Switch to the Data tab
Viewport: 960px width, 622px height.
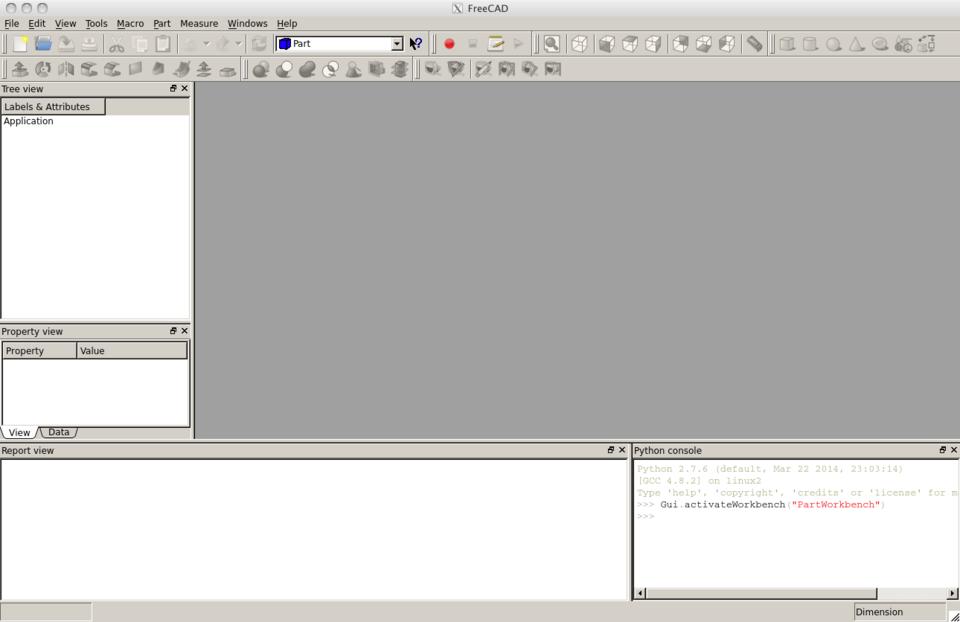pyautogui.click(x=59, y=432)
